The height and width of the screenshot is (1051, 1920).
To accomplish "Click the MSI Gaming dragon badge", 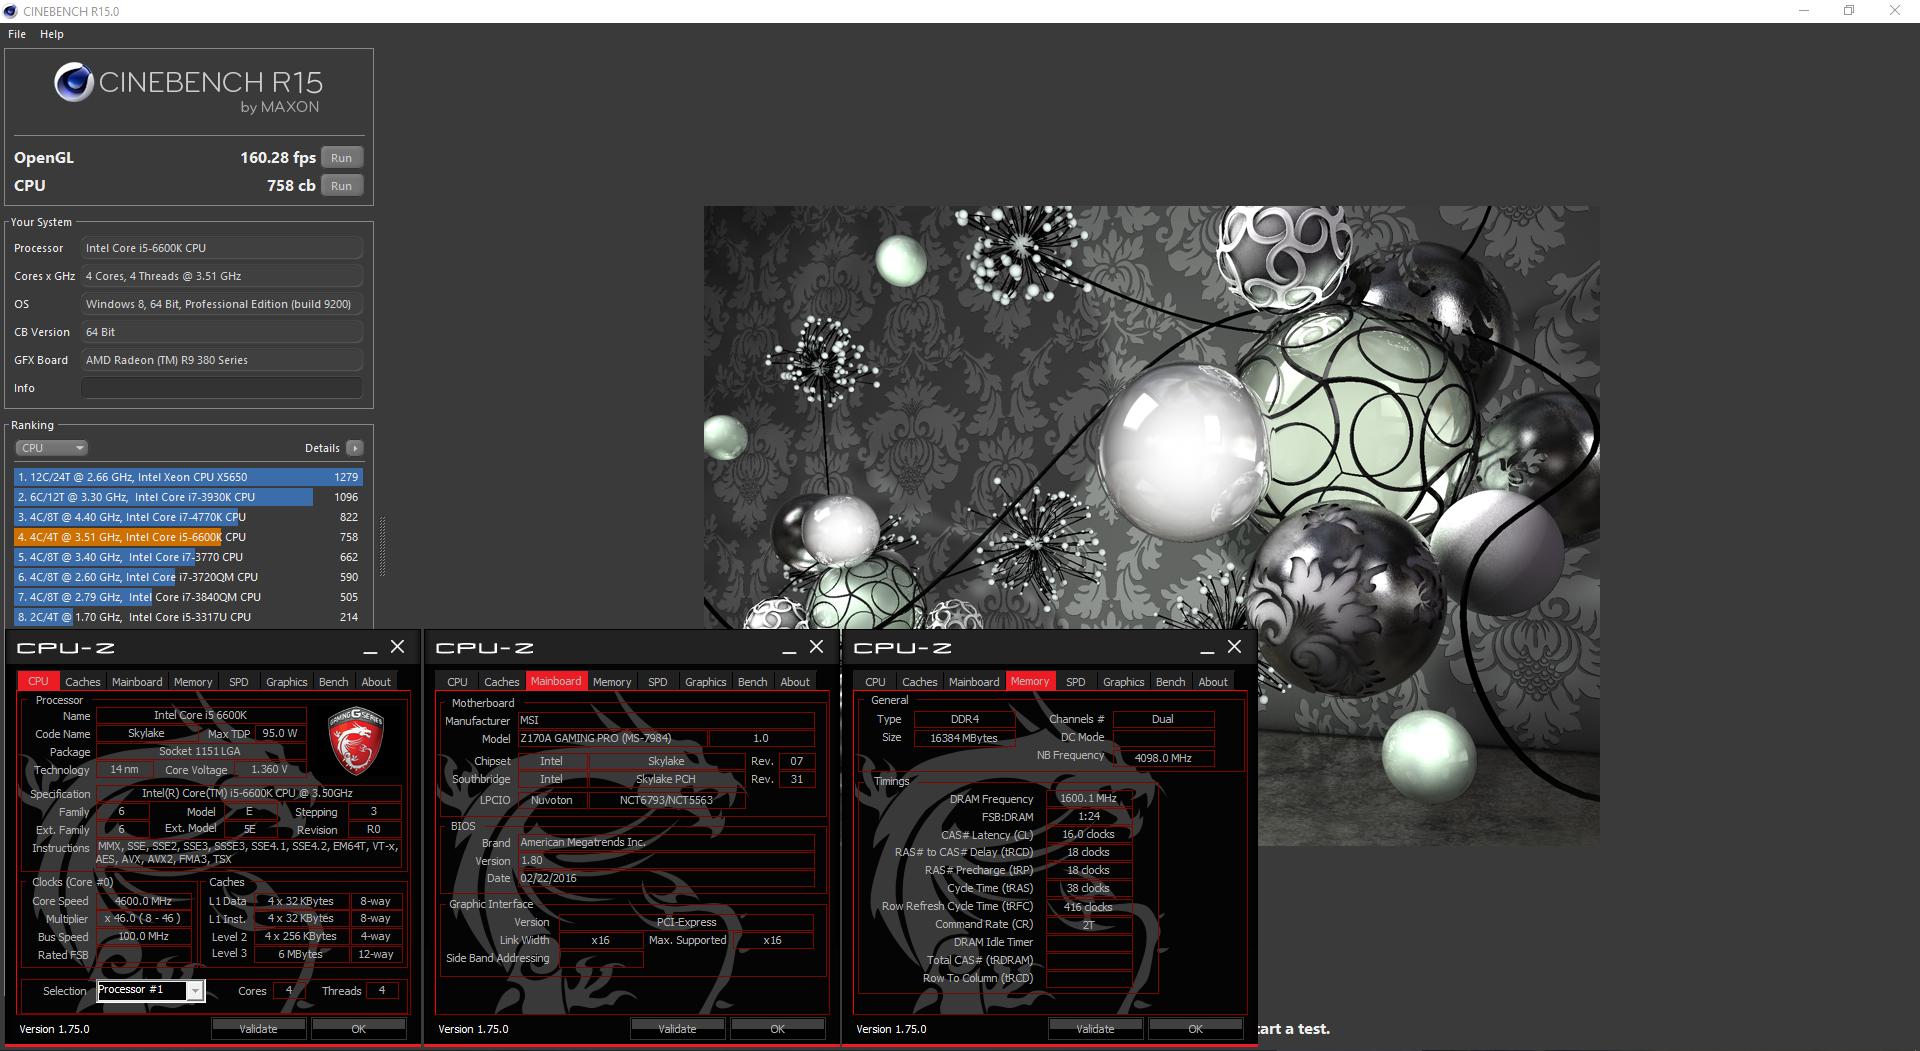I will [356, 742].
